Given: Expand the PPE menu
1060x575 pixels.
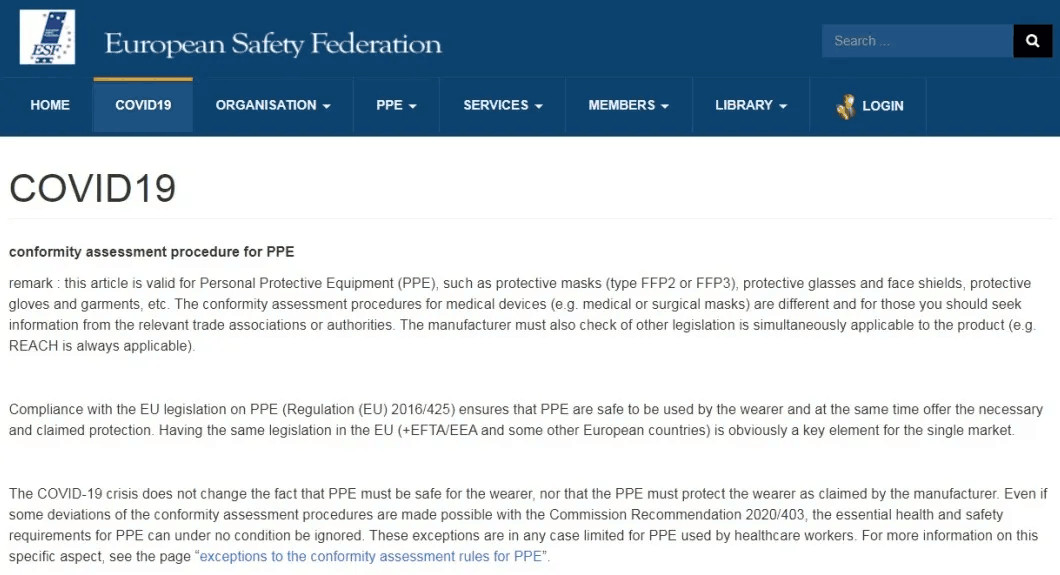Looking at the screenshot, I should coord(396,105).
